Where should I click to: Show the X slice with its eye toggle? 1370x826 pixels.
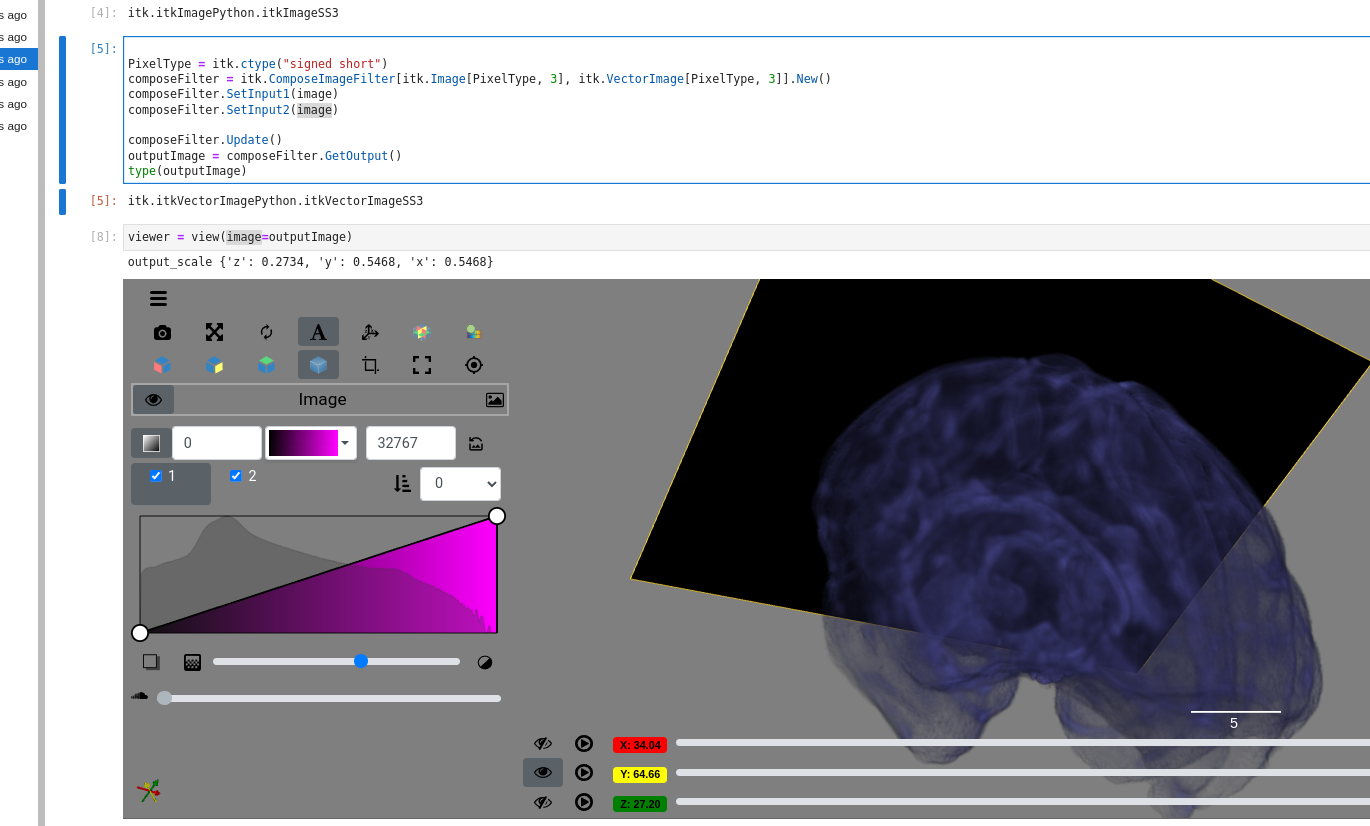click(x=543, y=743)
